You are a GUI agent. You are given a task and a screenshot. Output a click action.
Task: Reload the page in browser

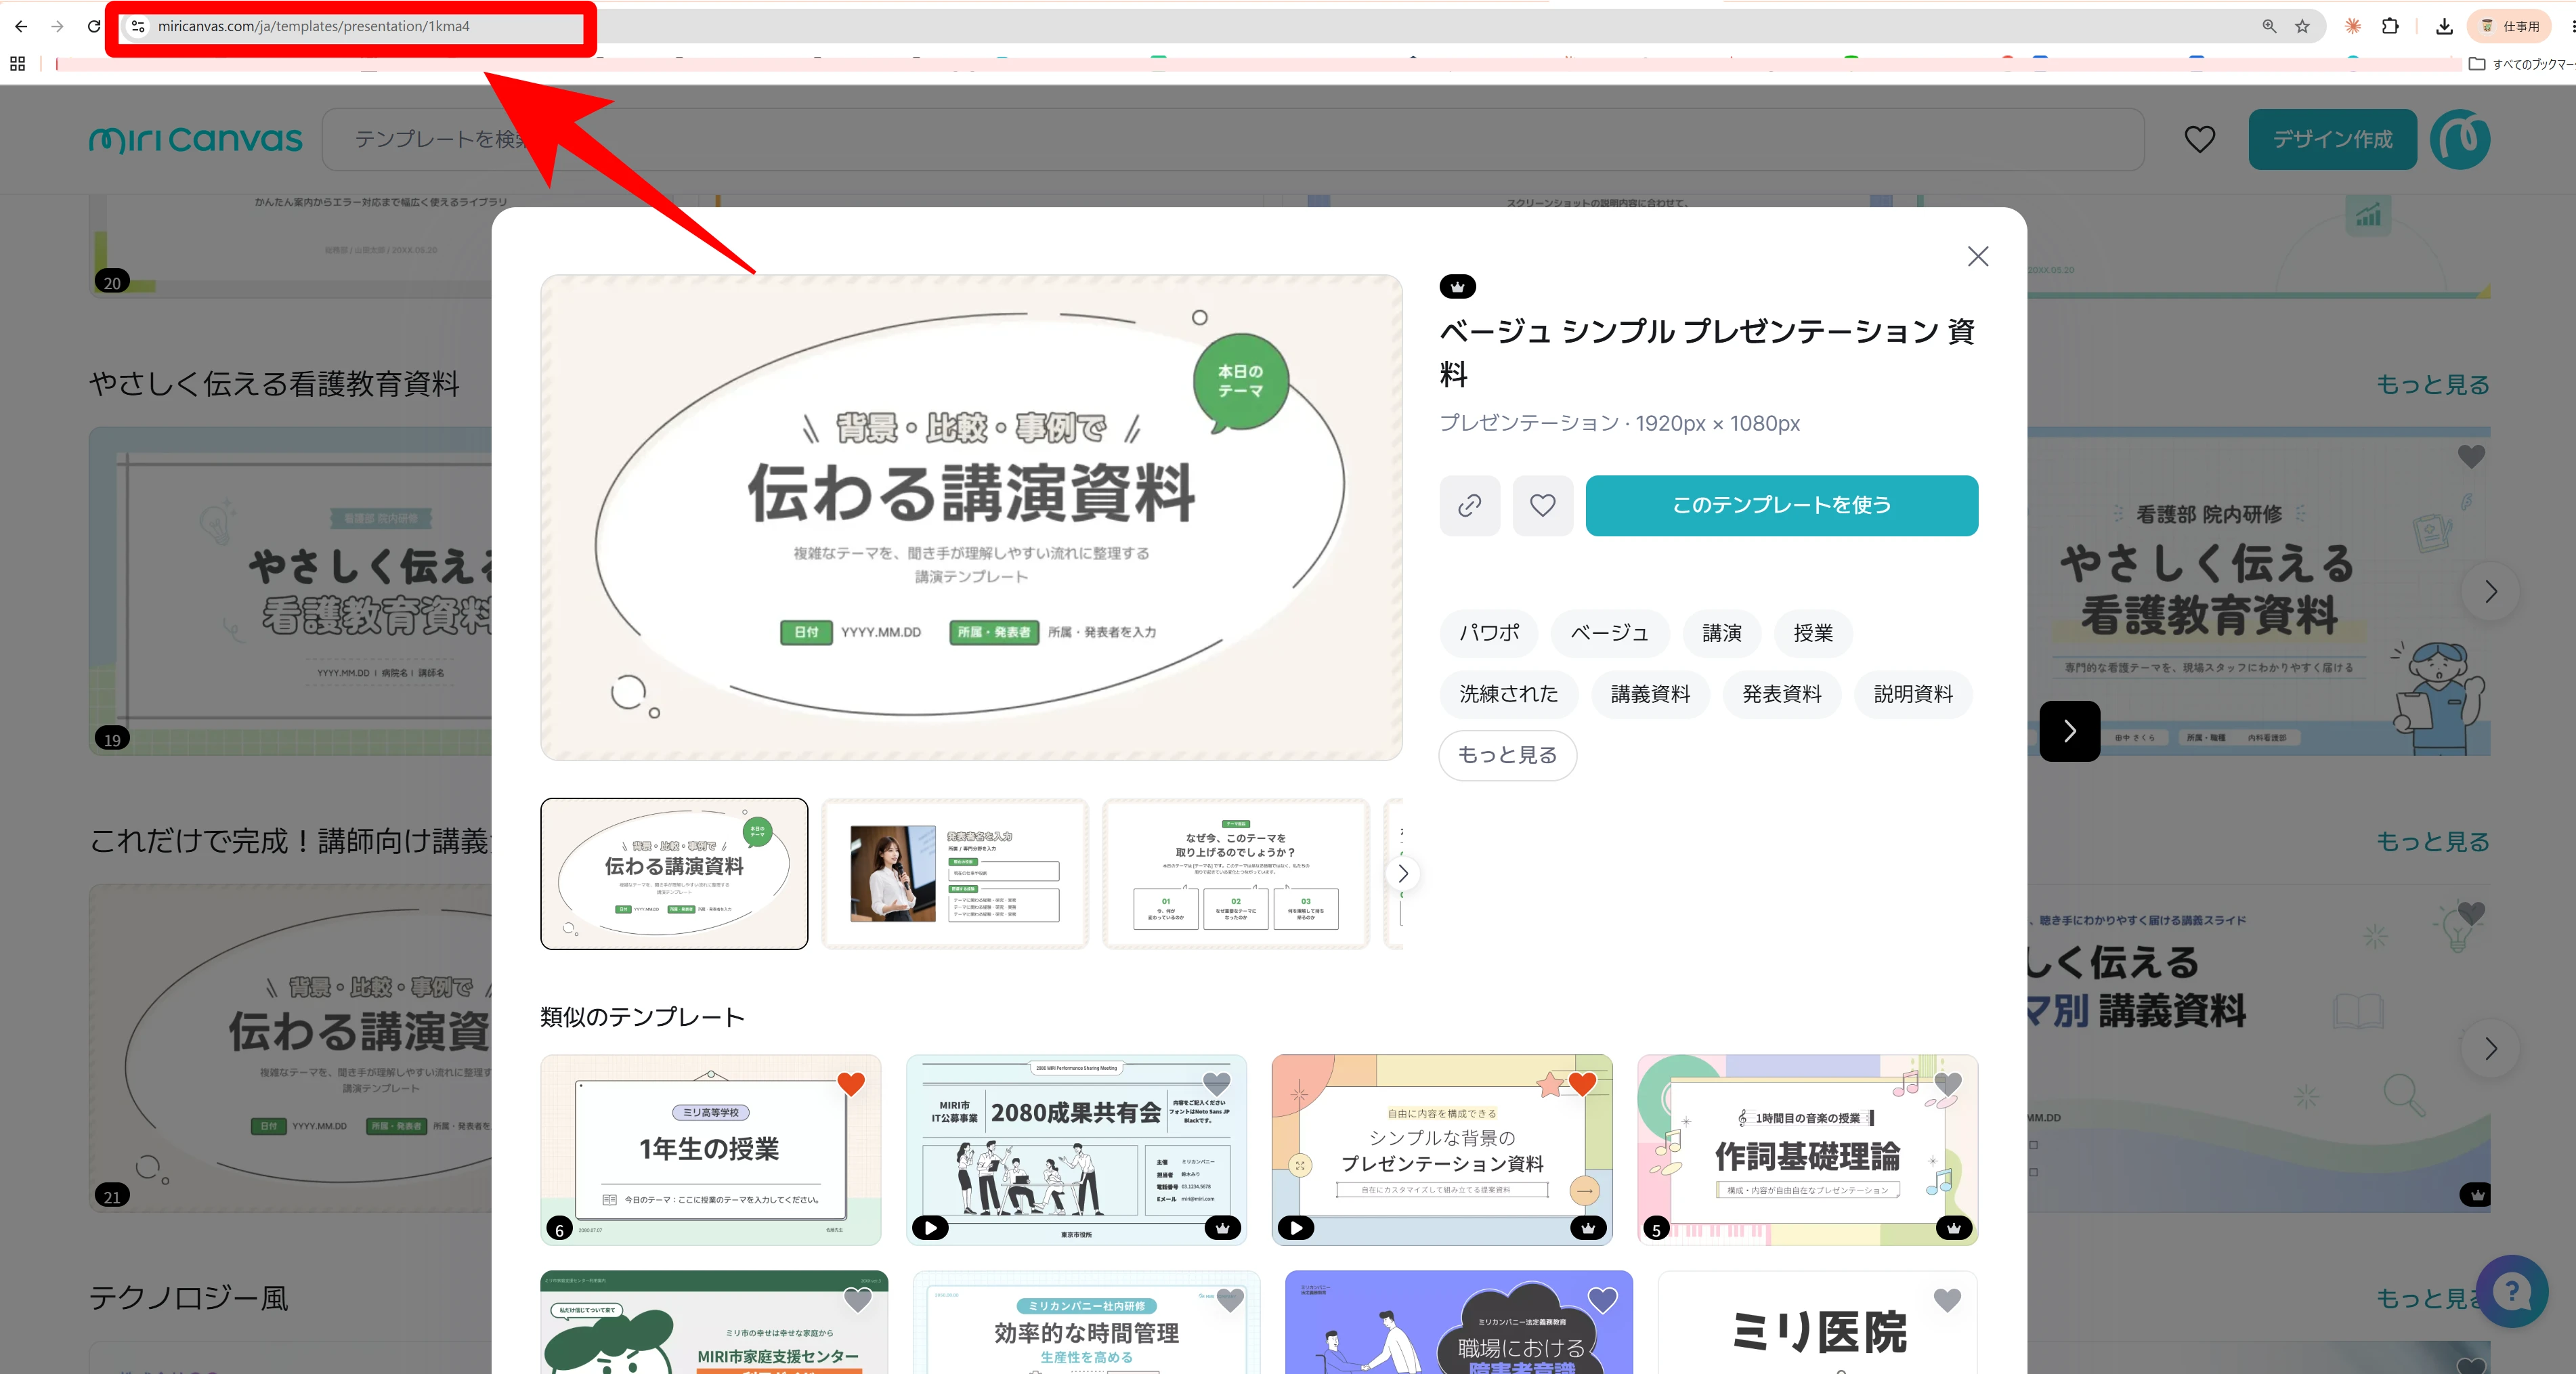(x=94, y=26)
